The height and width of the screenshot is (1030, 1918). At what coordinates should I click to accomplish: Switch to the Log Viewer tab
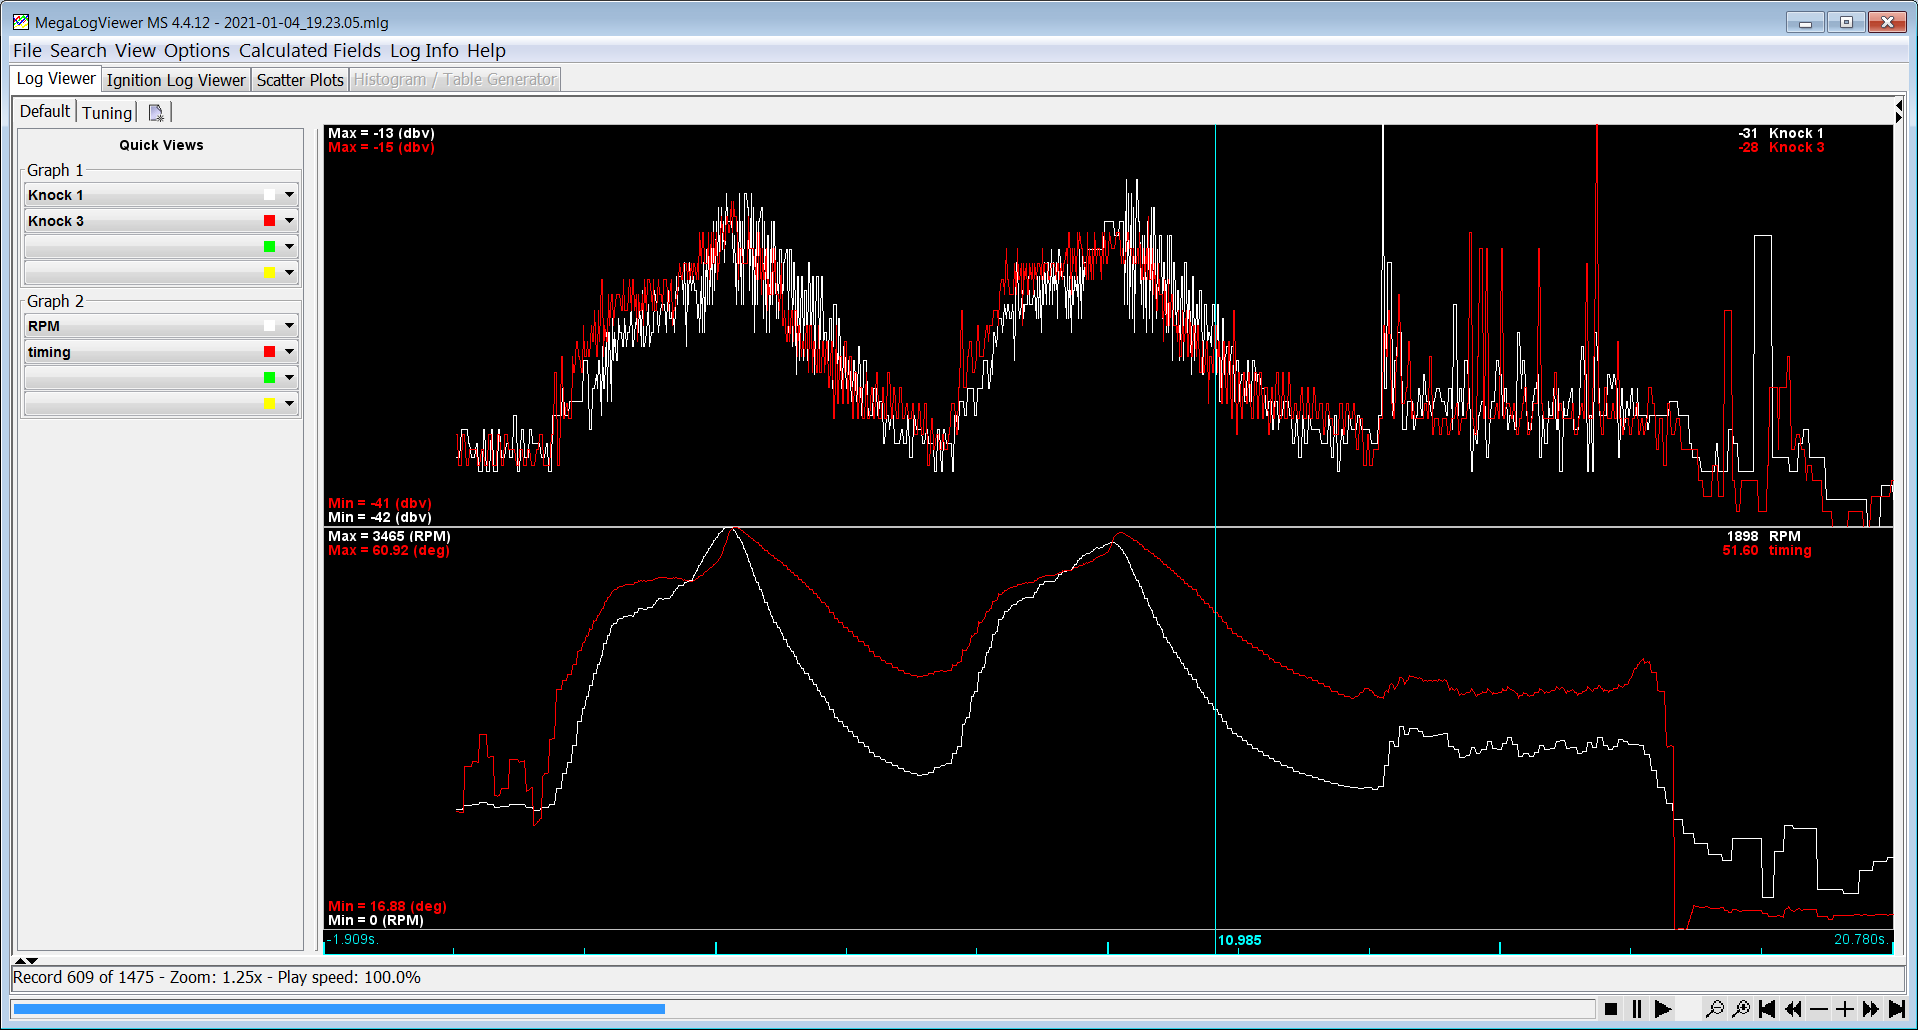[x=56, y=79]
